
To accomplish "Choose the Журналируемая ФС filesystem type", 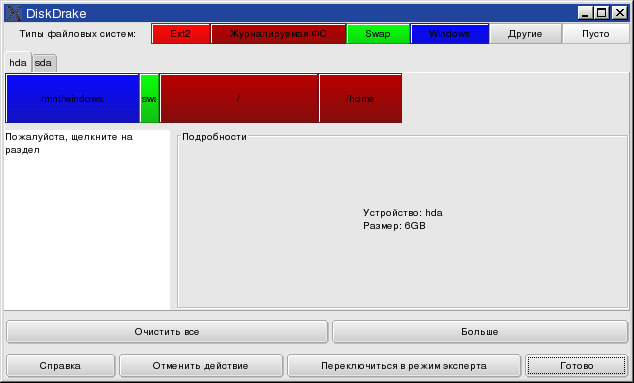I will point(278,34).
